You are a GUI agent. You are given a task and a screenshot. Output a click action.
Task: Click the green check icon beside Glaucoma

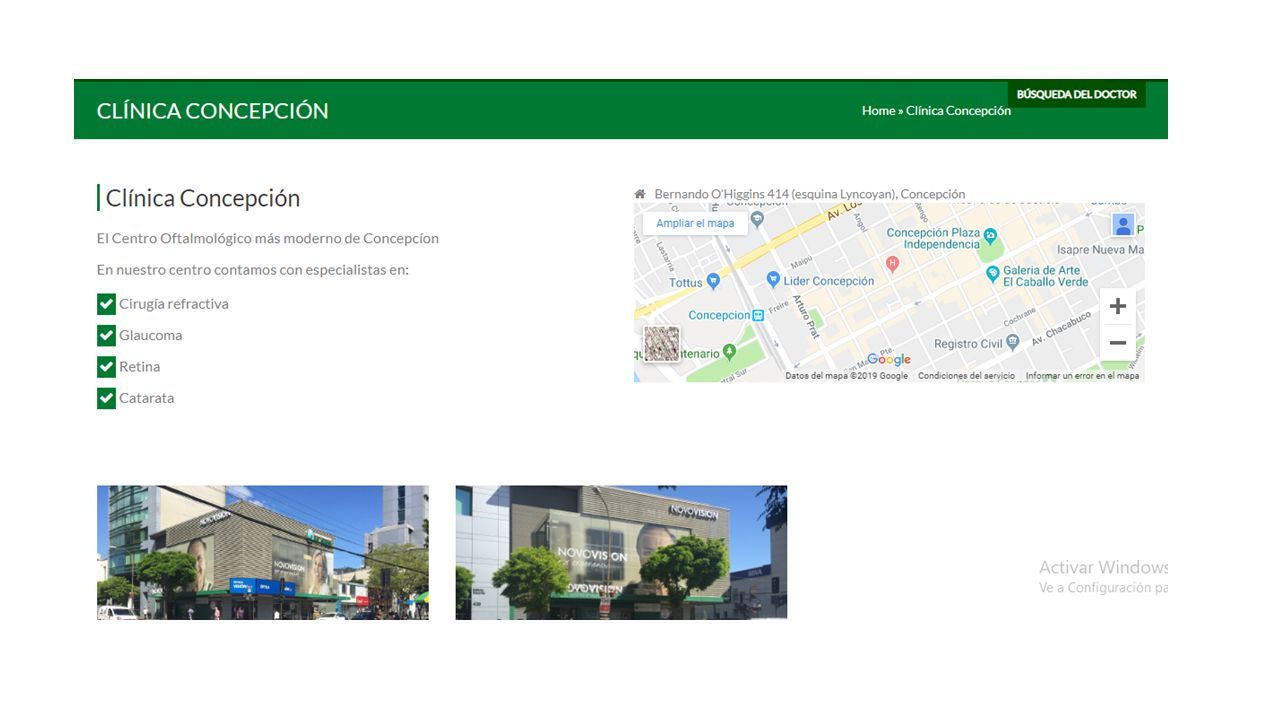106,335
